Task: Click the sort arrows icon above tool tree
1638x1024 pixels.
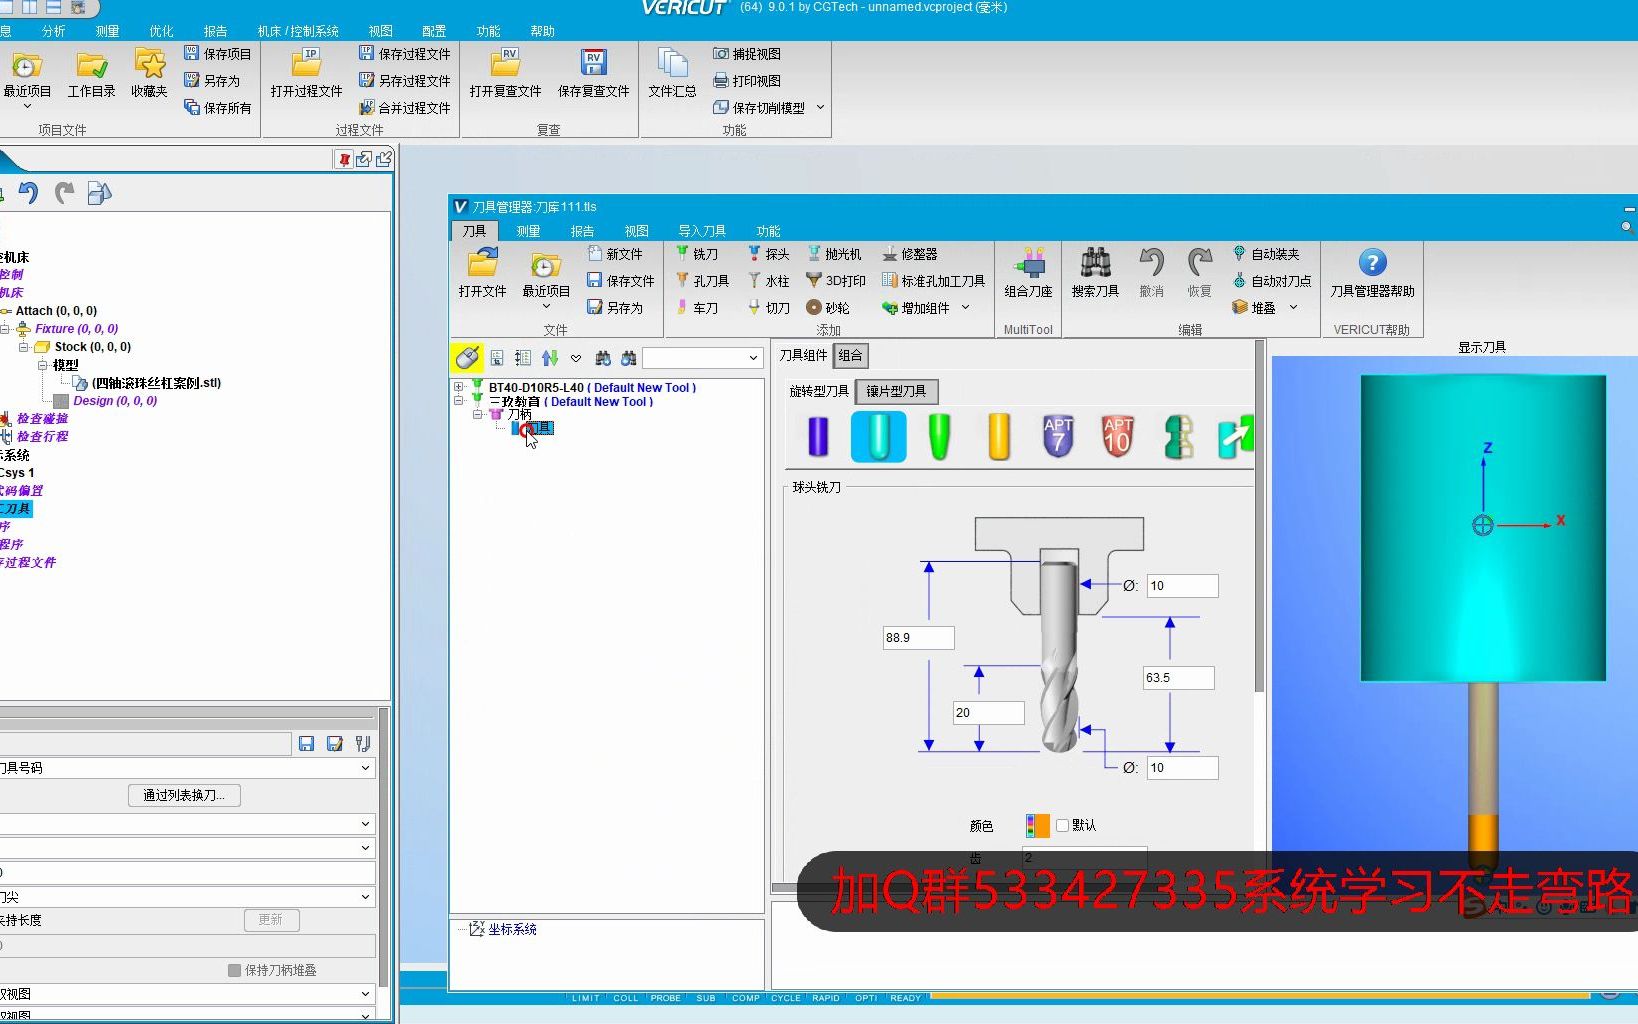Action: [x=550, y=357]
